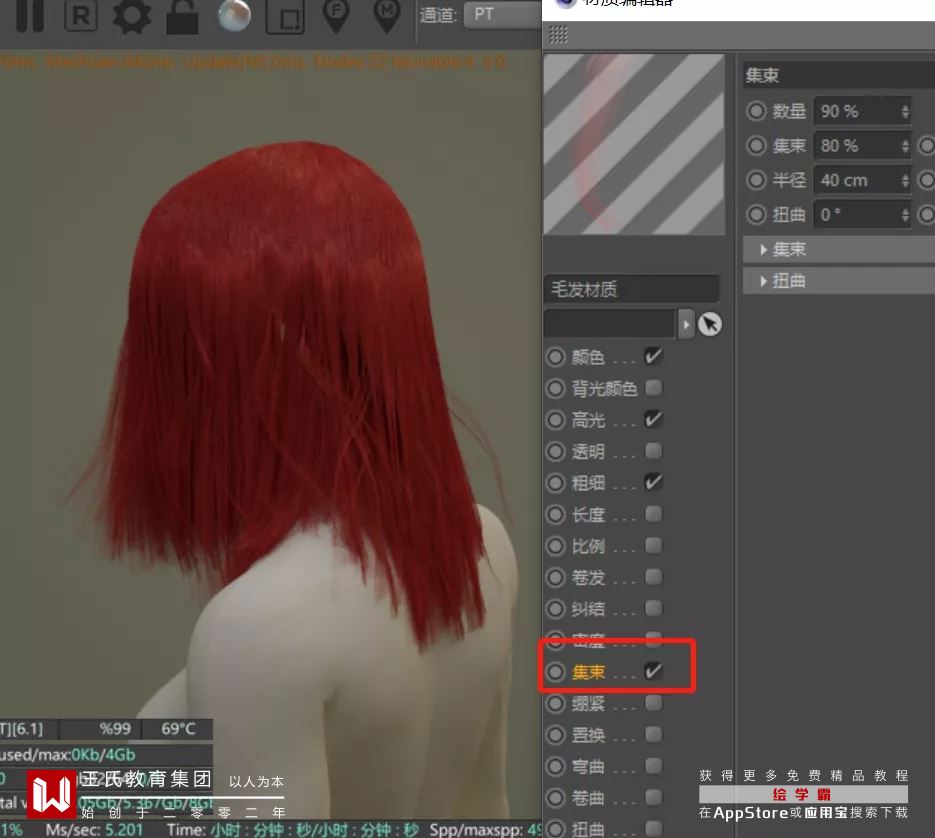This screenshot has height=838, width=935.
Task: Select the render region icon
Action: (x=285, y=17)
